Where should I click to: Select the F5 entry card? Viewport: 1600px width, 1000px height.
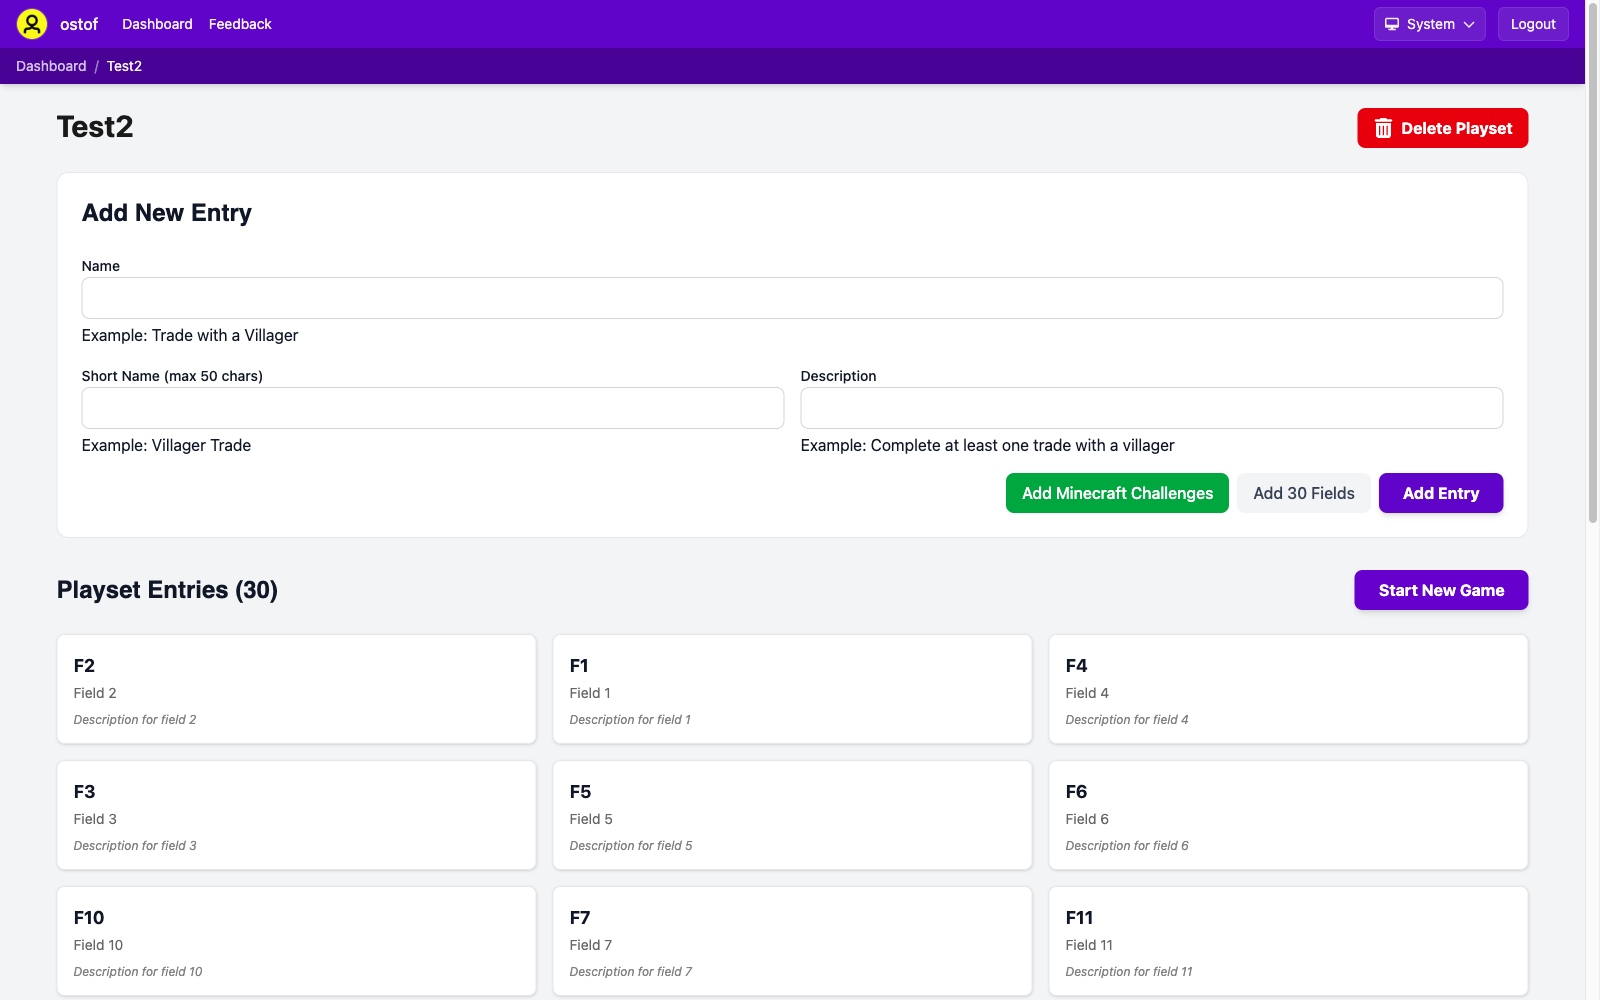tap(792, 815)
